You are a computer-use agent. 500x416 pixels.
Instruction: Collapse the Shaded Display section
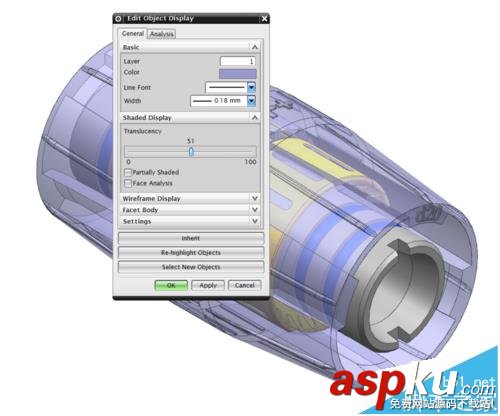[255, 118]
